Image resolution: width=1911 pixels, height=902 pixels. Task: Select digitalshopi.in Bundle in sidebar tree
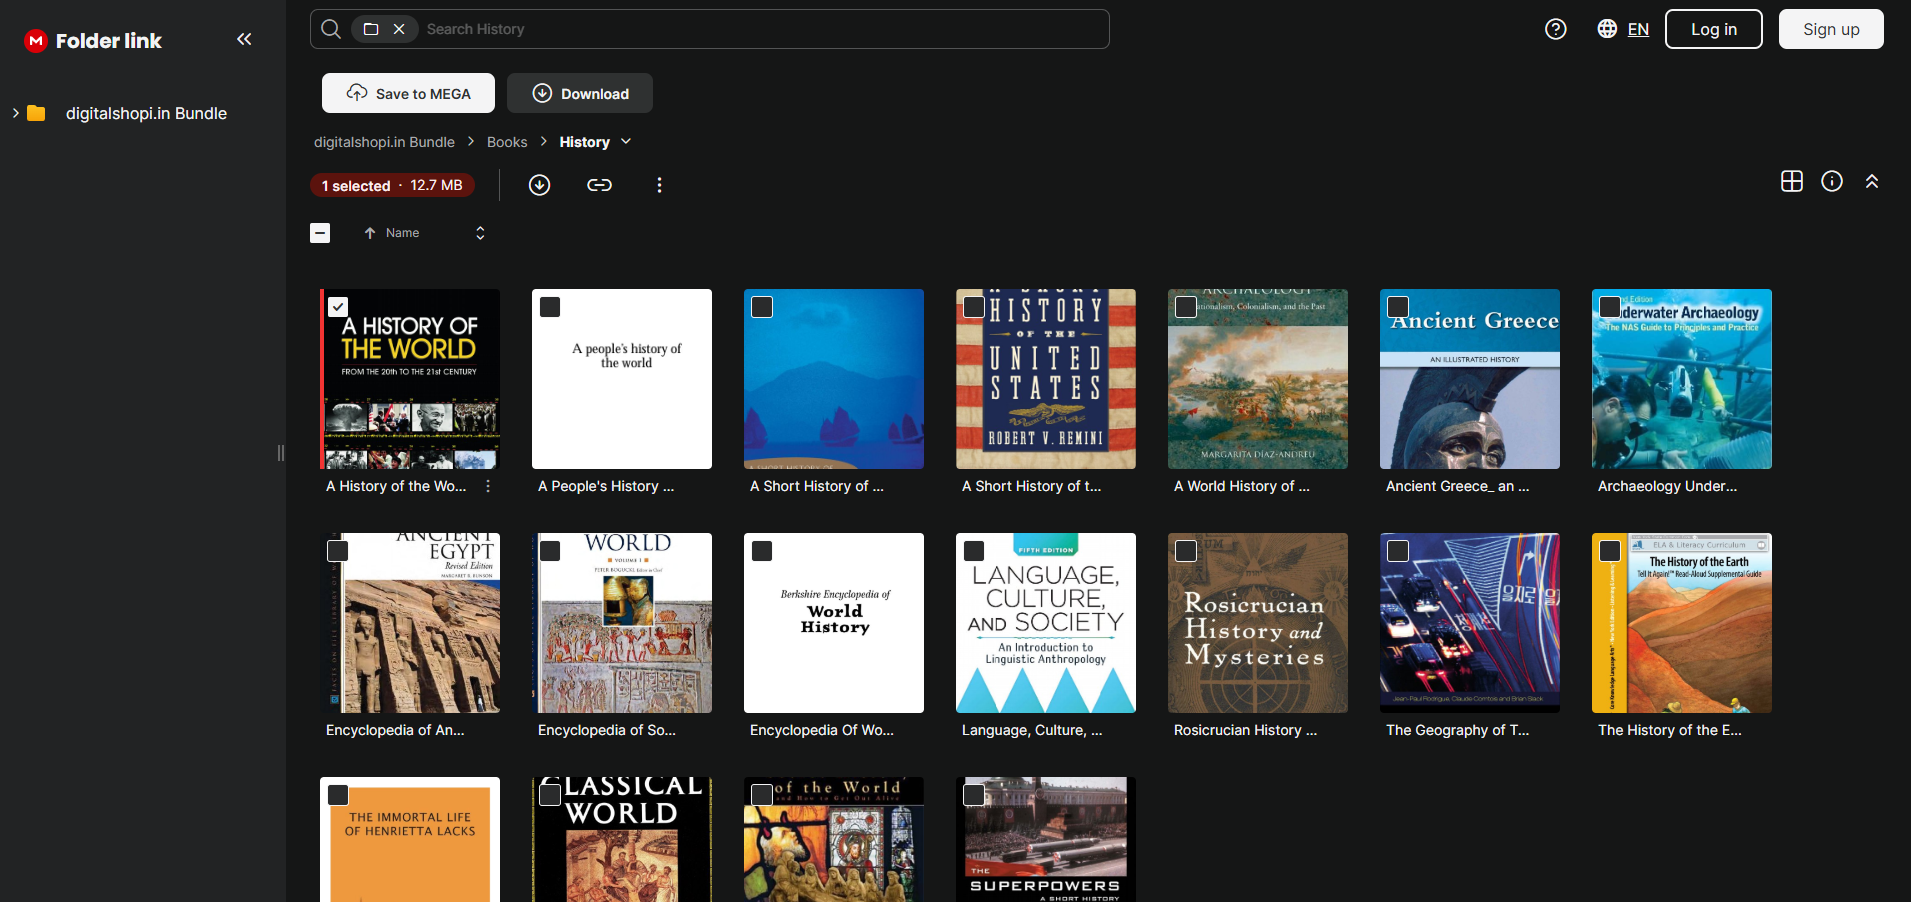146,113
